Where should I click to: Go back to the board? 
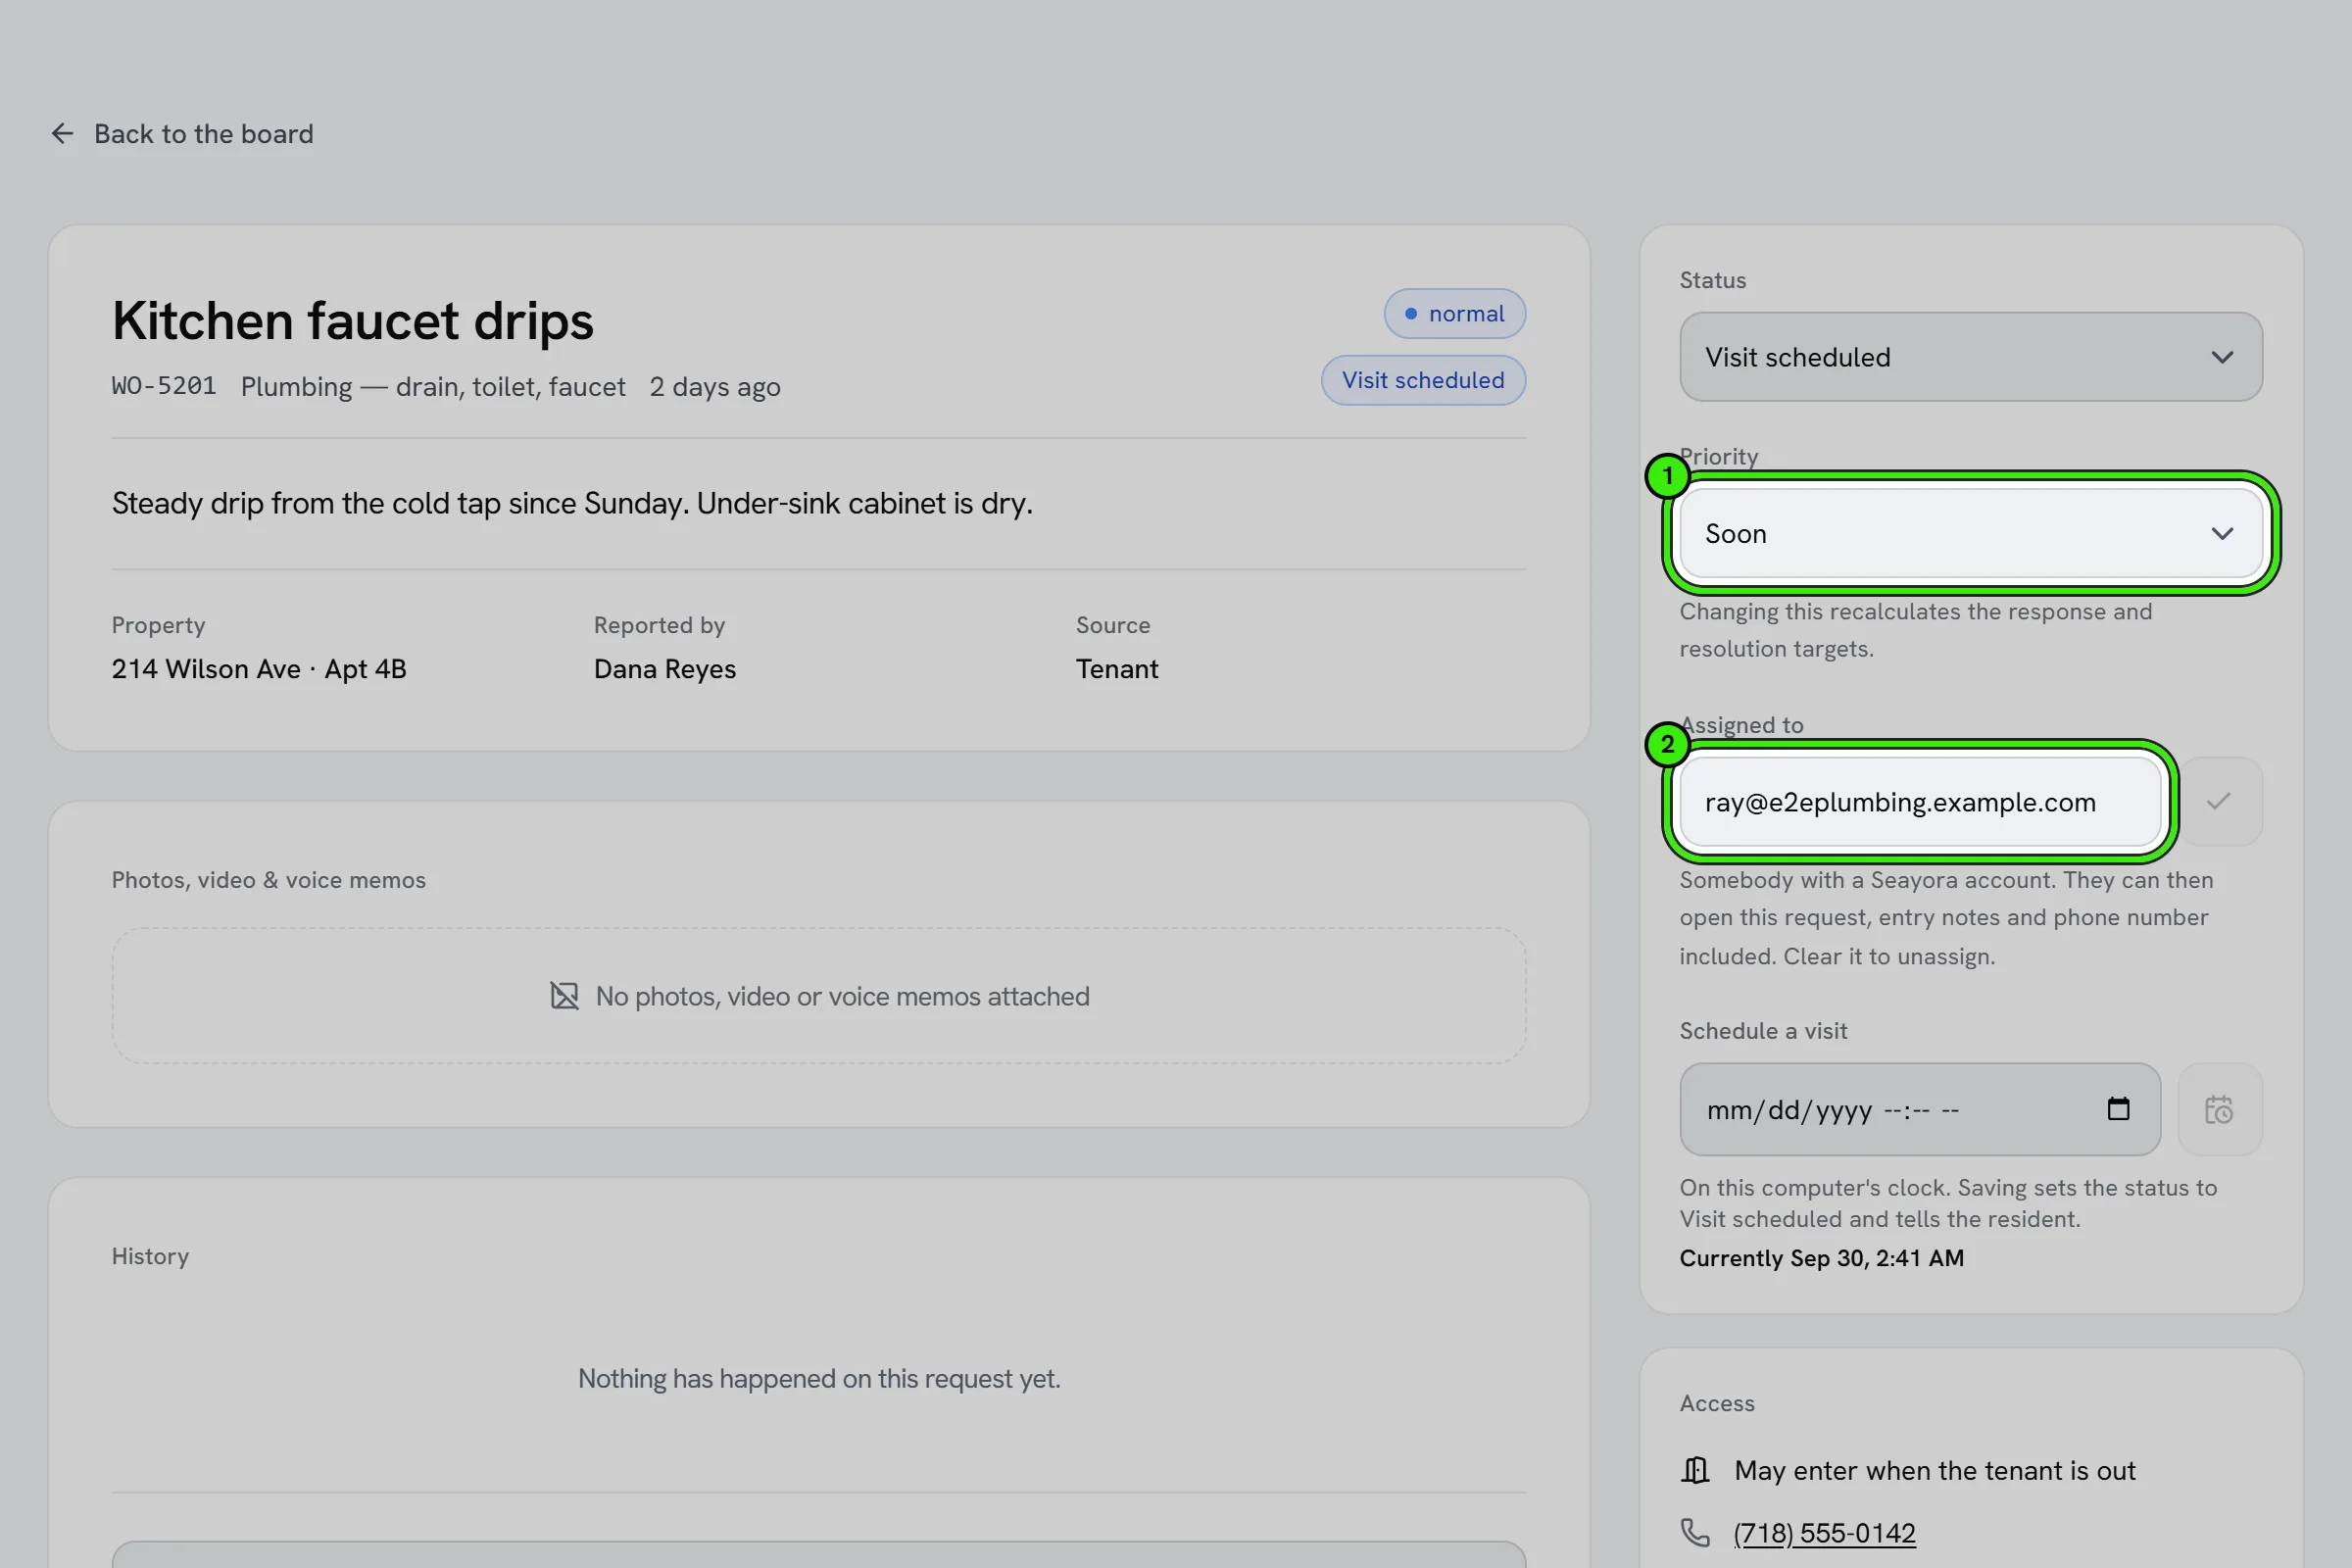tap(182, 134)
